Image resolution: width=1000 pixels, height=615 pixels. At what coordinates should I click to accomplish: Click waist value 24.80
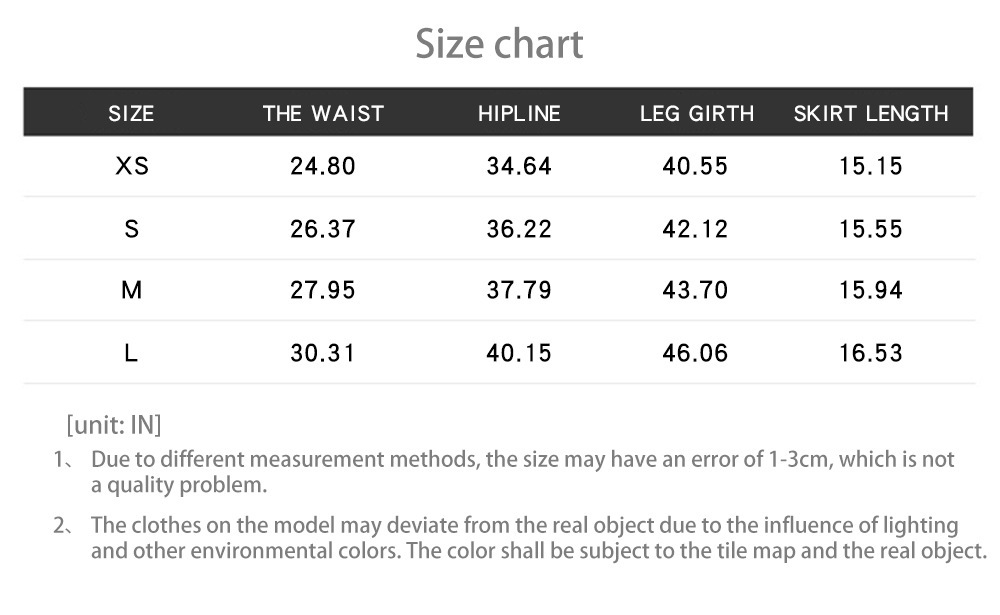(x=323, y=166)
